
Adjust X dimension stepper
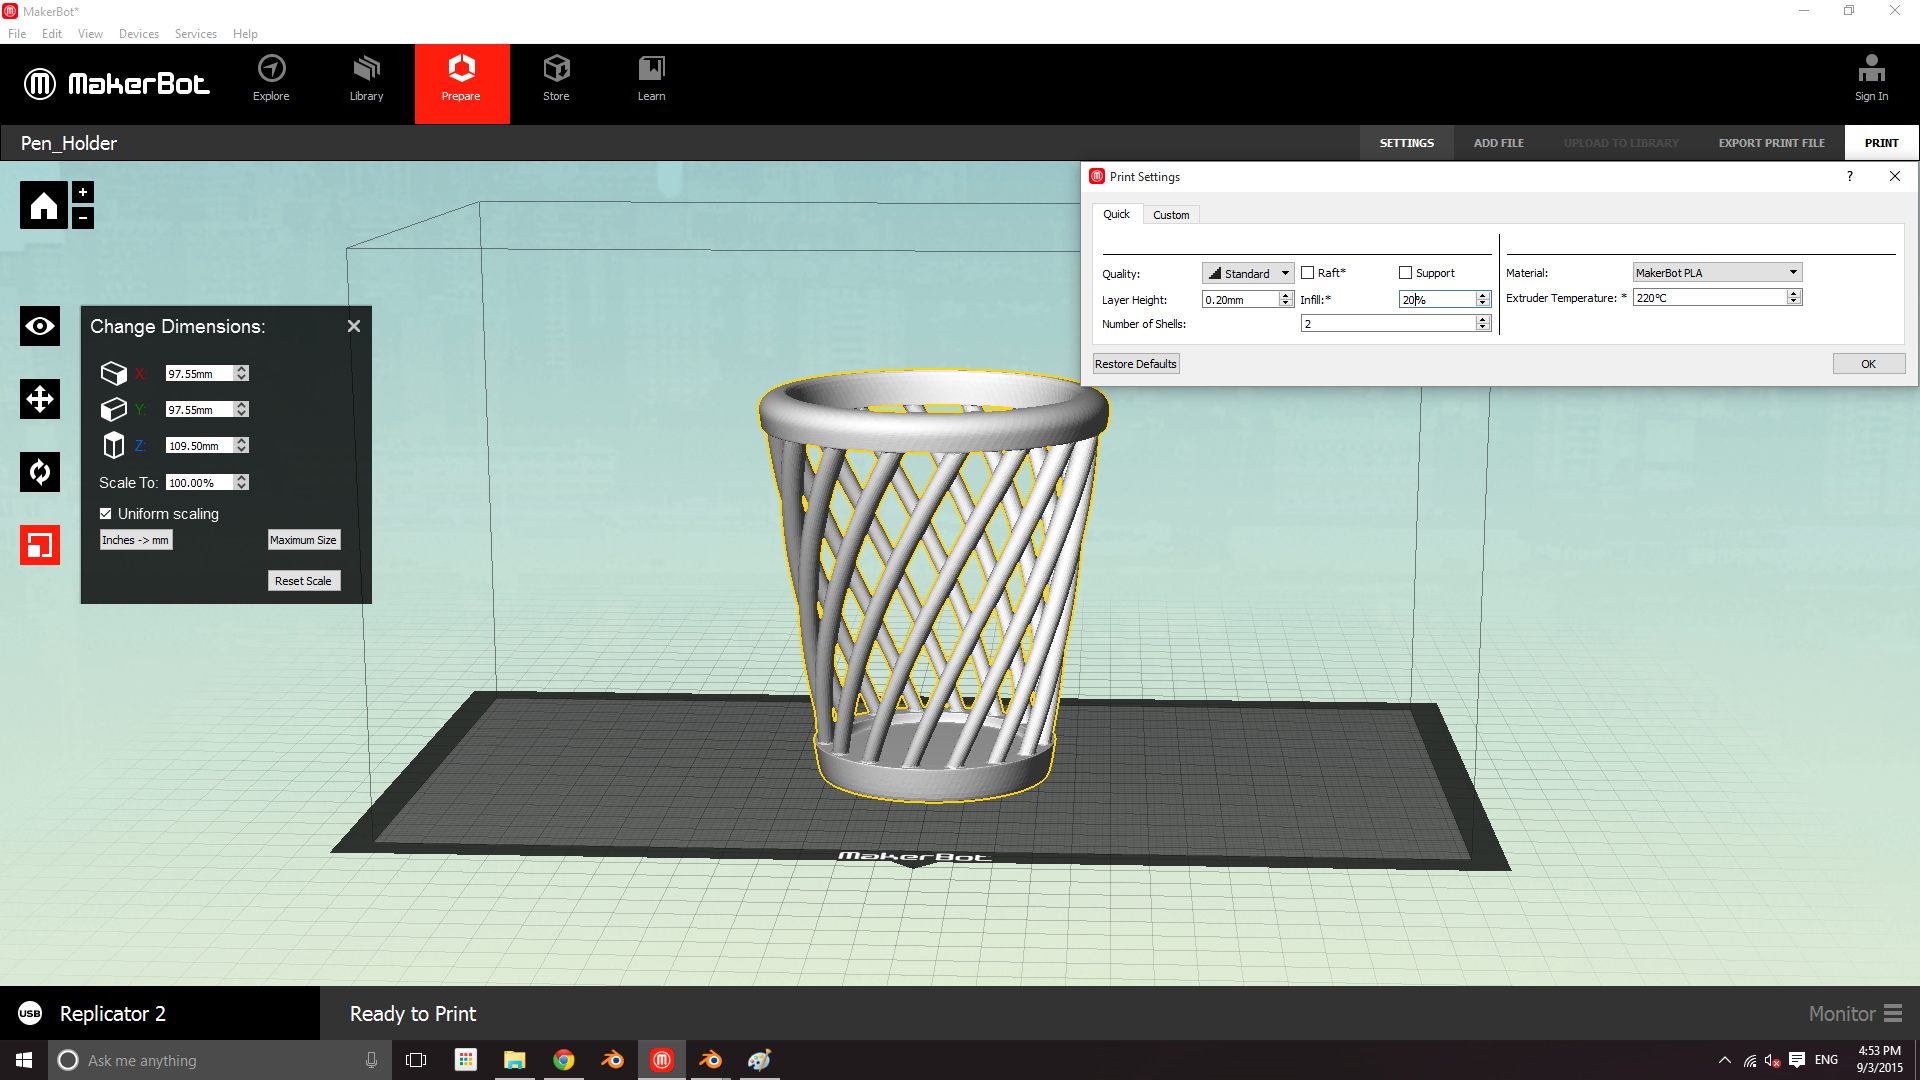242,373
